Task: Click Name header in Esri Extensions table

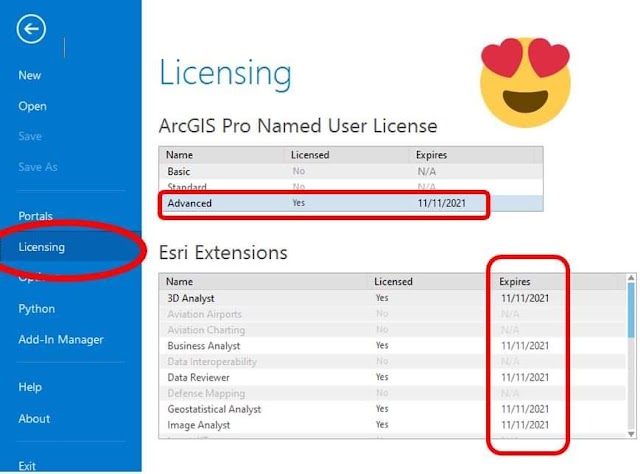Action: point(179,282)
